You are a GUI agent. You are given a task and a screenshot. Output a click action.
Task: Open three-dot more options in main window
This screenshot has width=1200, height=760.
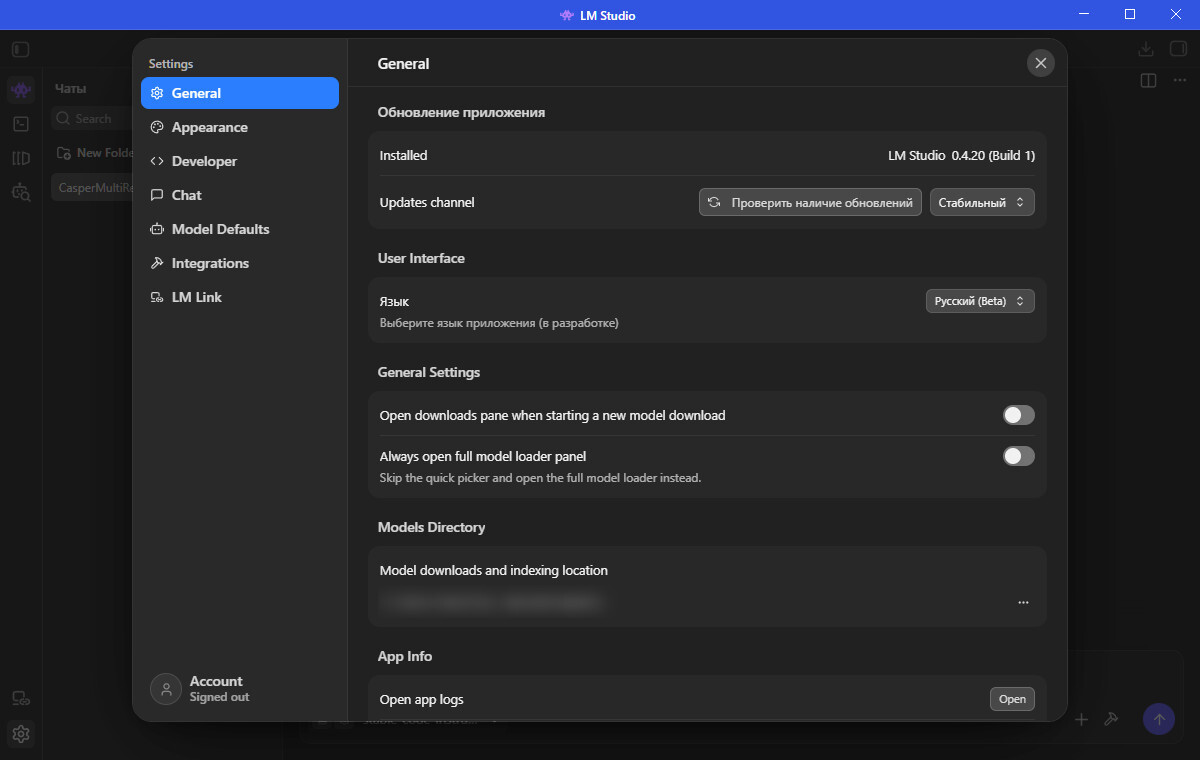click(1179, 80)
